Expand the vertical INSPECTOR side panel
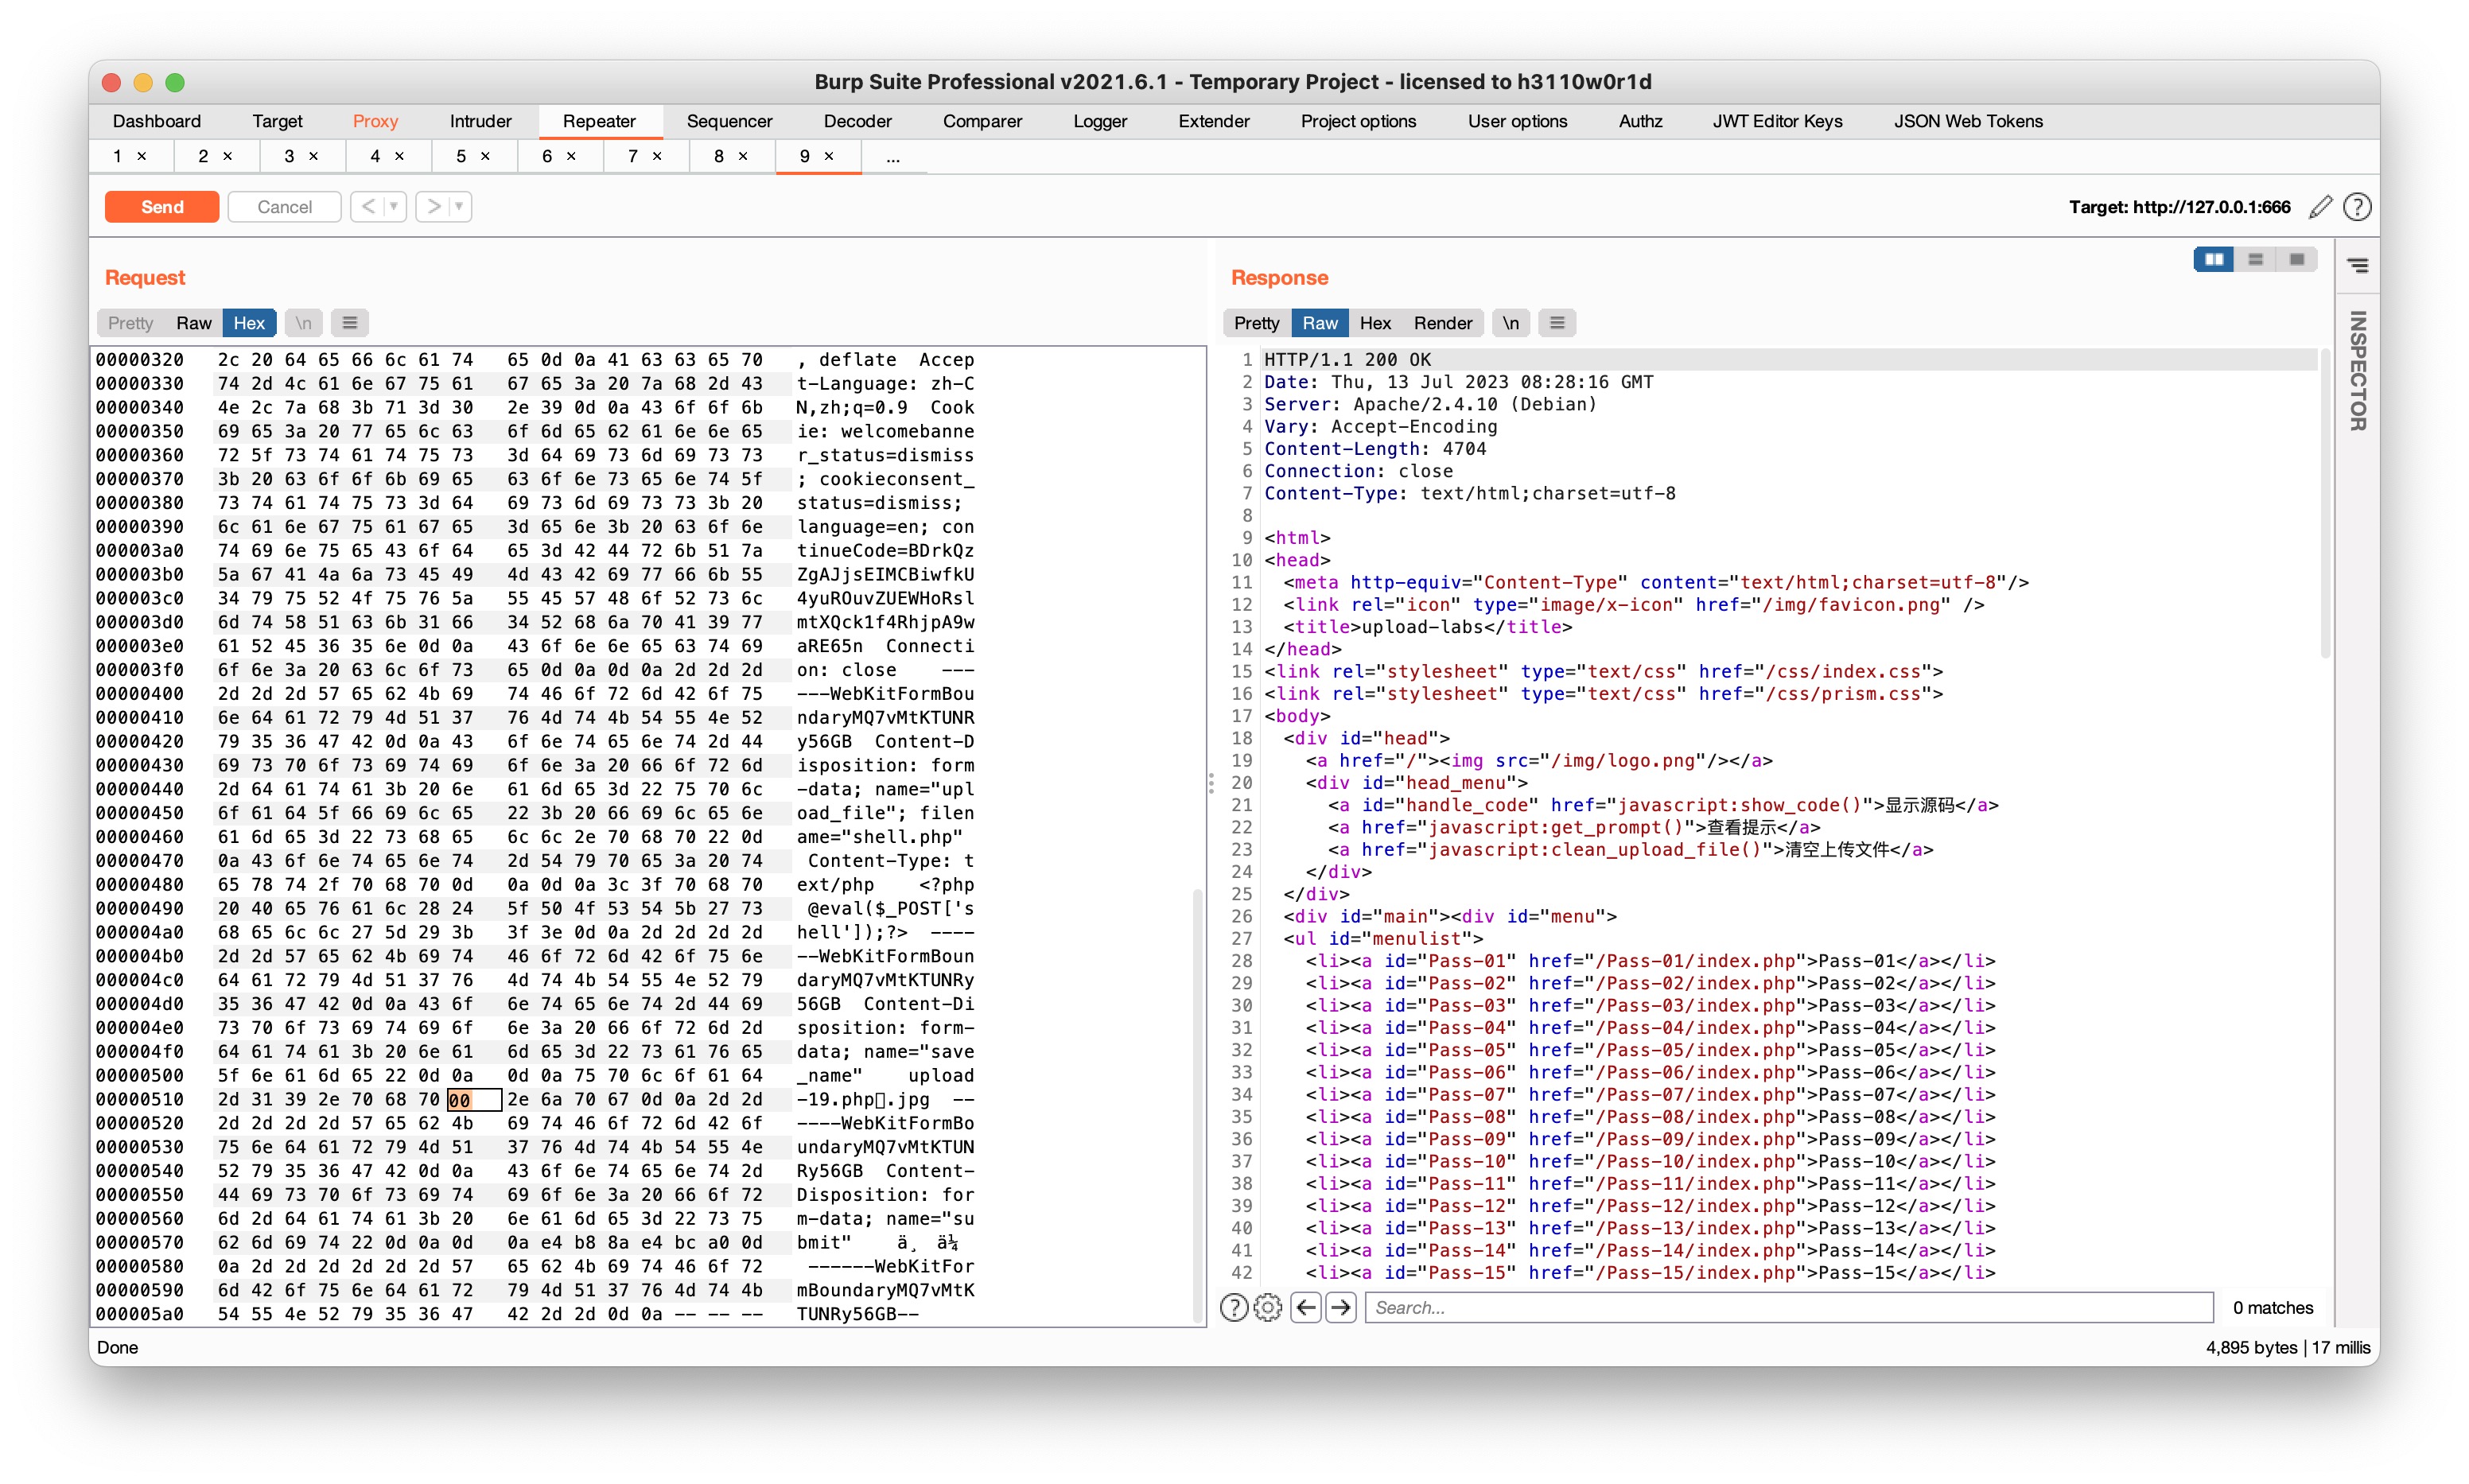 pyautogui.click(x=2357, y=370)
